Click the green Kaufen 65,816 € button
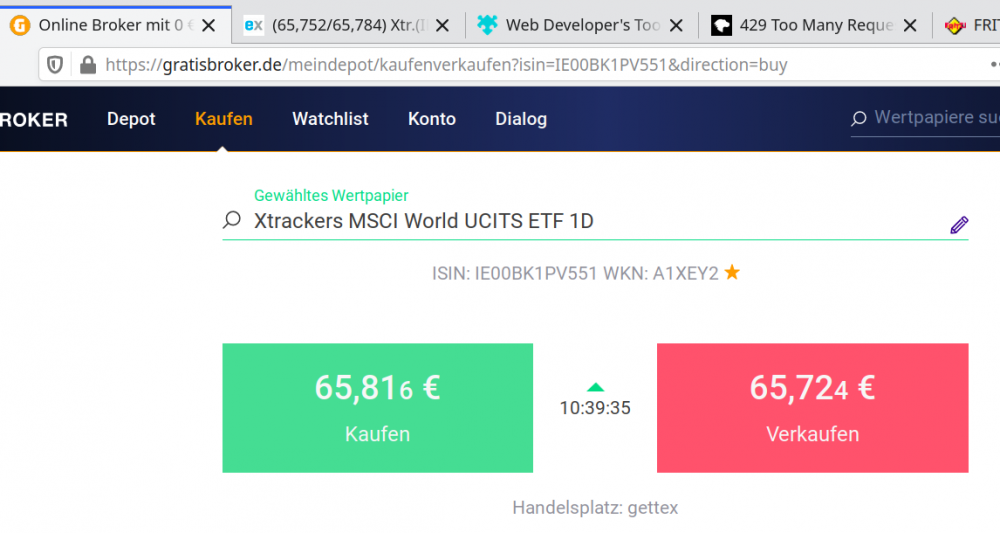1000x533 pixels. (378, 408)
